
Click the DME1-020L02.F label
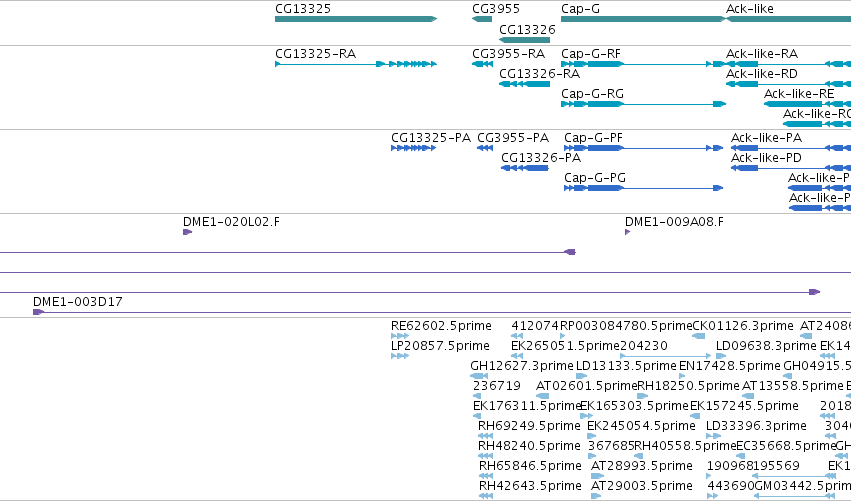tap(231, 222)
